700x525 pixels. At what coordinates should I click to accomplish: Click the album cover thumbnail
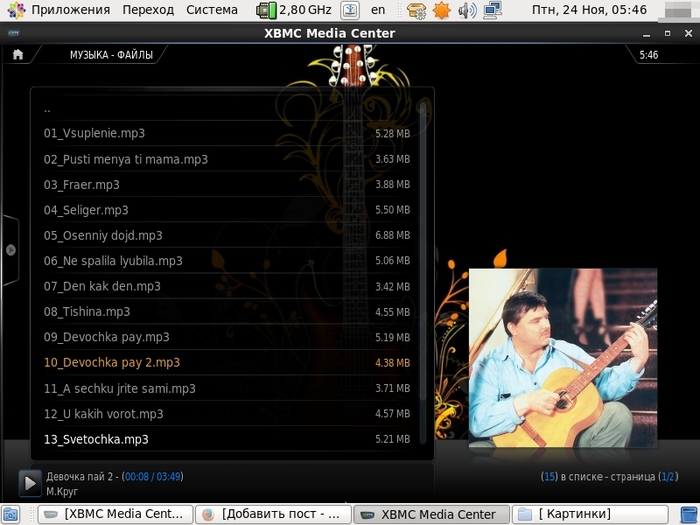(563, 357)
